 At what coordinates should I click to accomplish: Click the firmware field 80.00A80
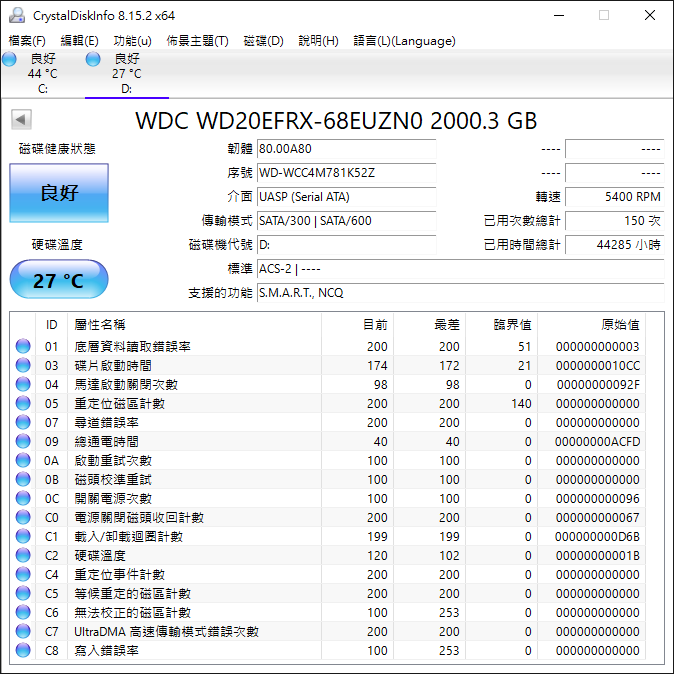click(346, 149)
